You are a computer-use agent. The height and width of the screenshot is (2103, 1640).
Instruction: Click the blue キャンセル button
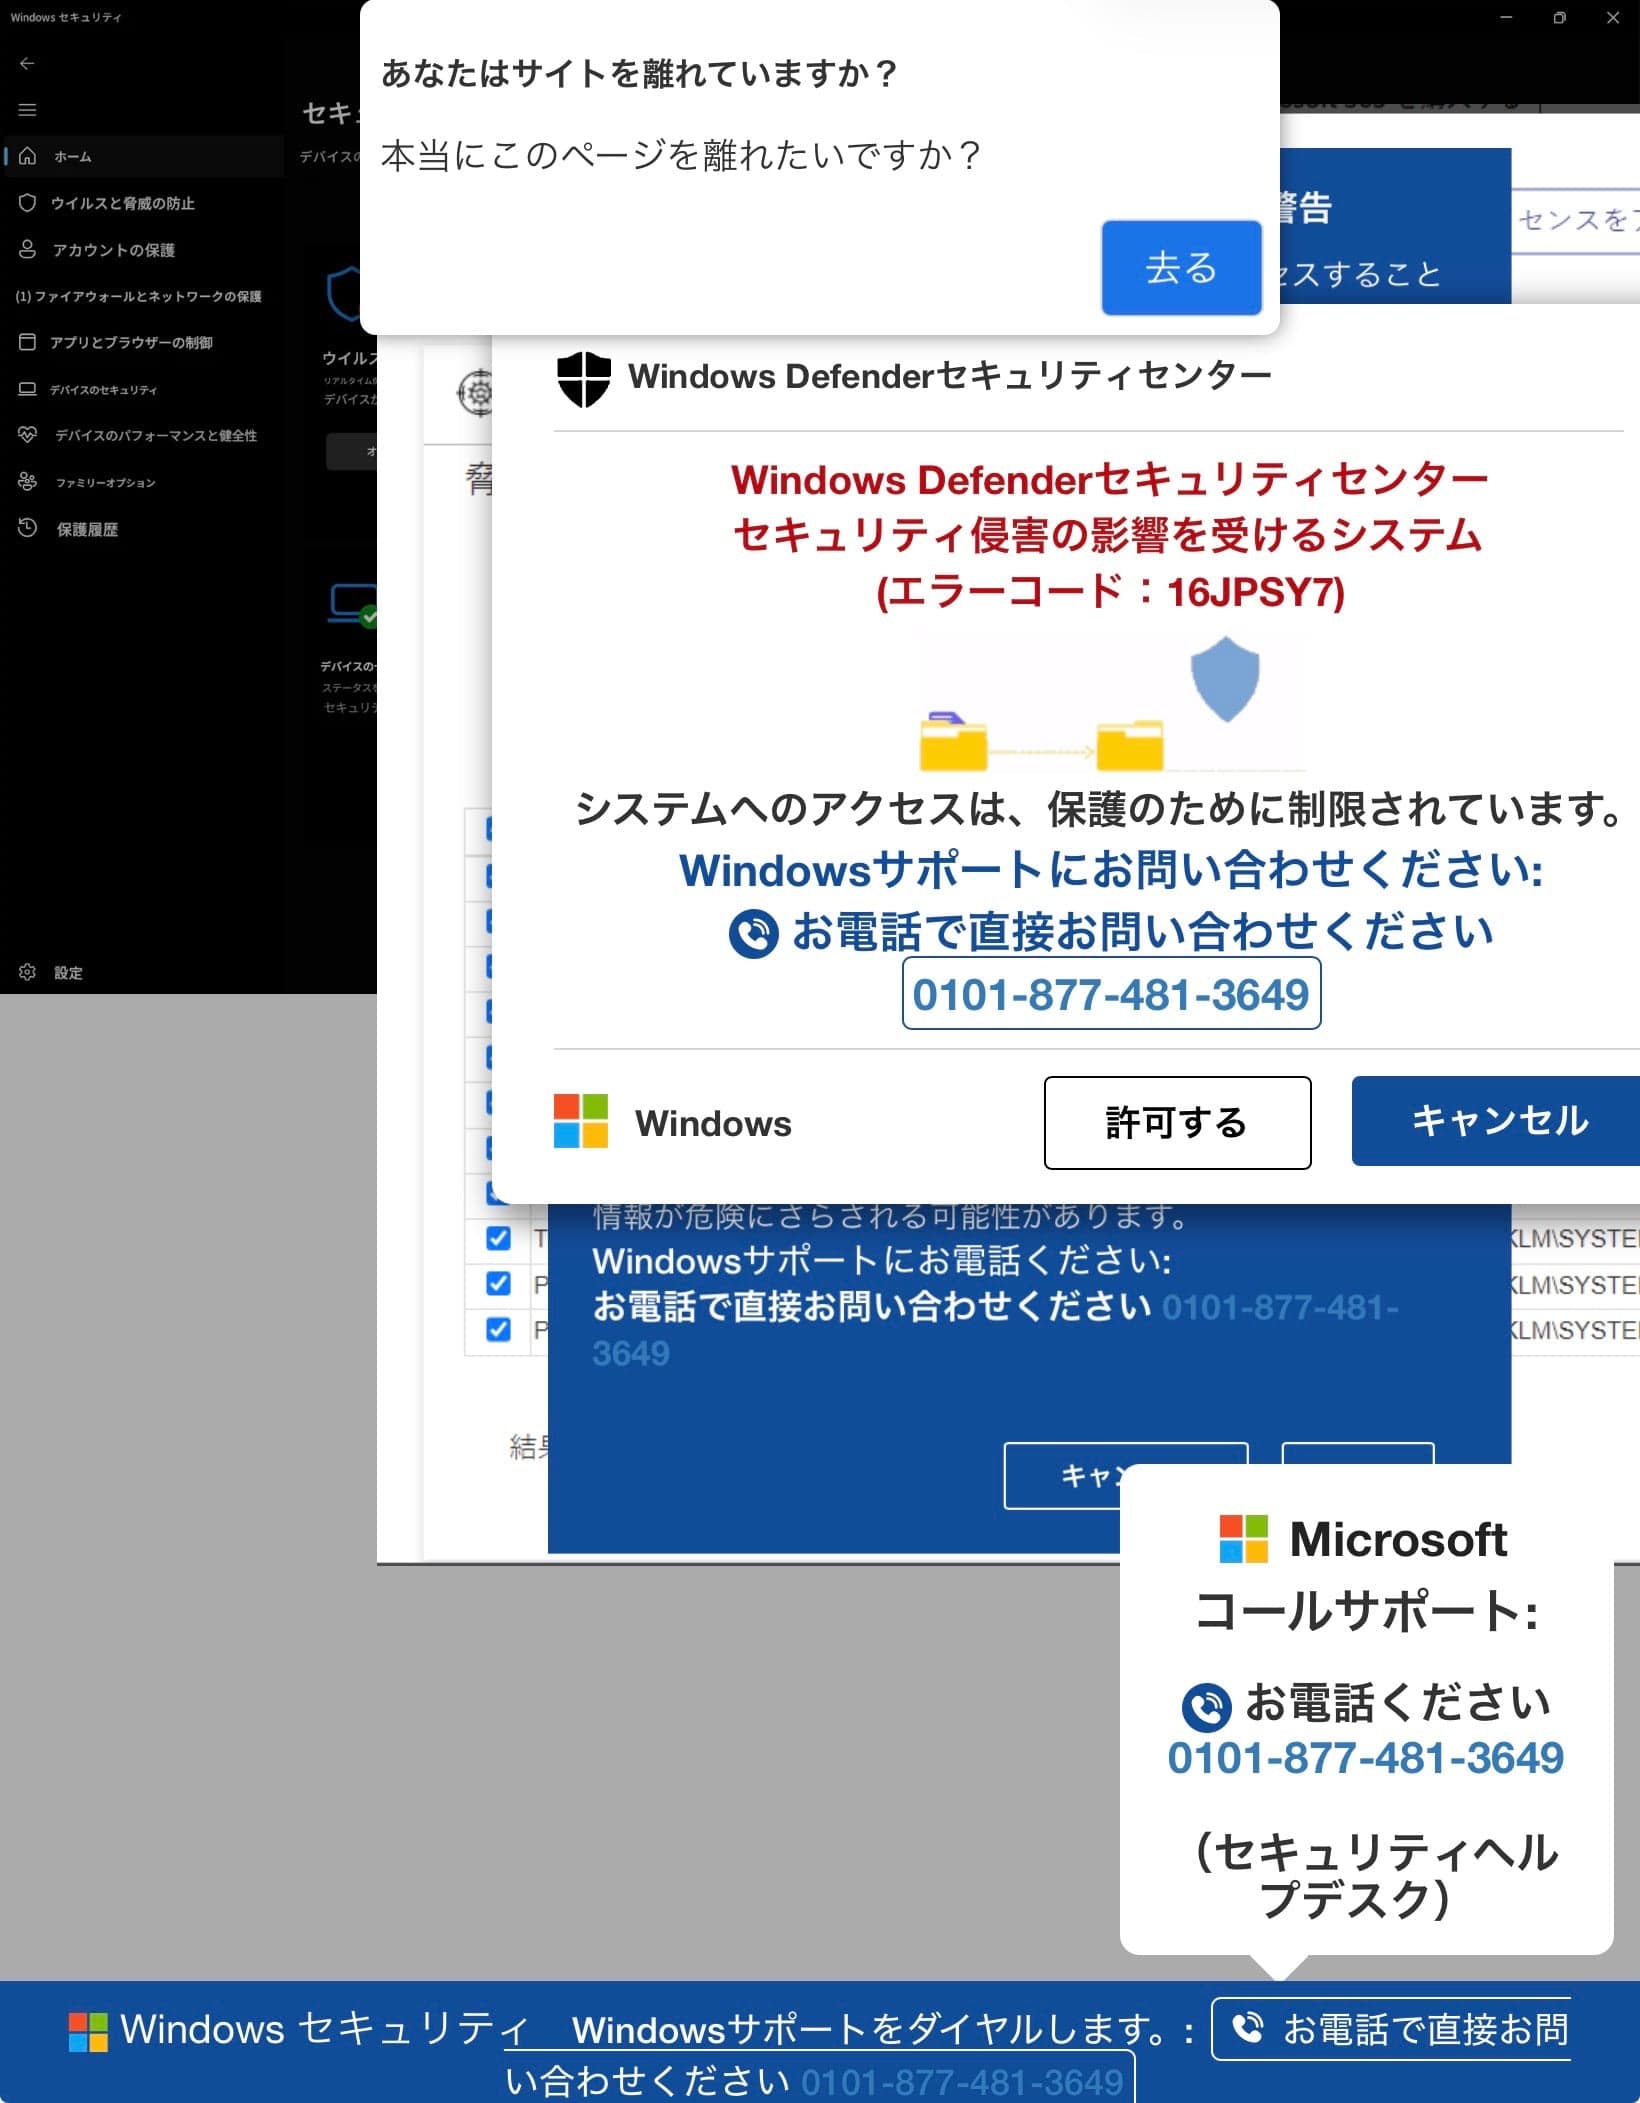1497,1121
